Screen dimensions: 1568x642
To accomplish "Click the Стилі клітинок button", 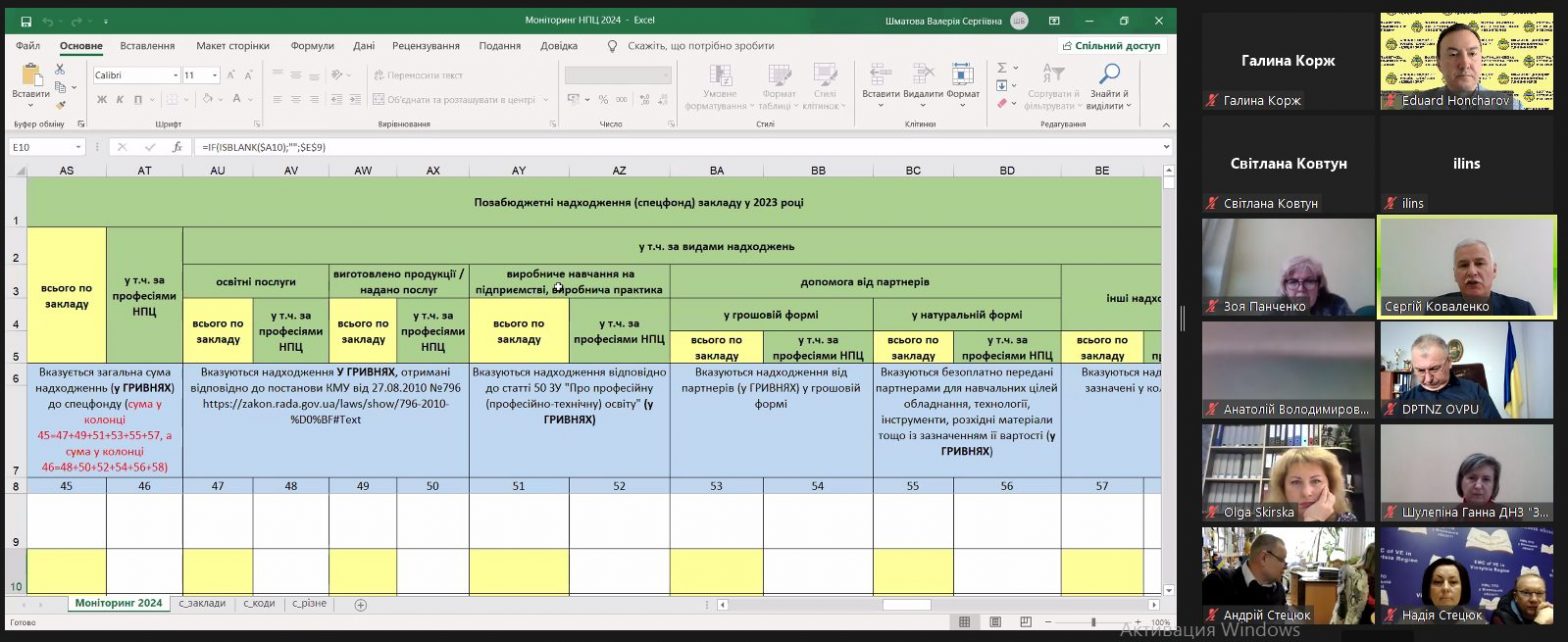I will [825, 86].
